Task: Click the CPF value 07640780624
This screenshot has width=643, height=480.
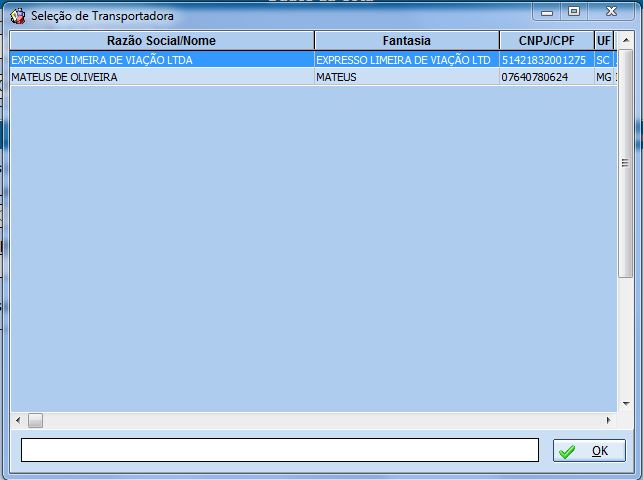Action: (x=535, y=77)
